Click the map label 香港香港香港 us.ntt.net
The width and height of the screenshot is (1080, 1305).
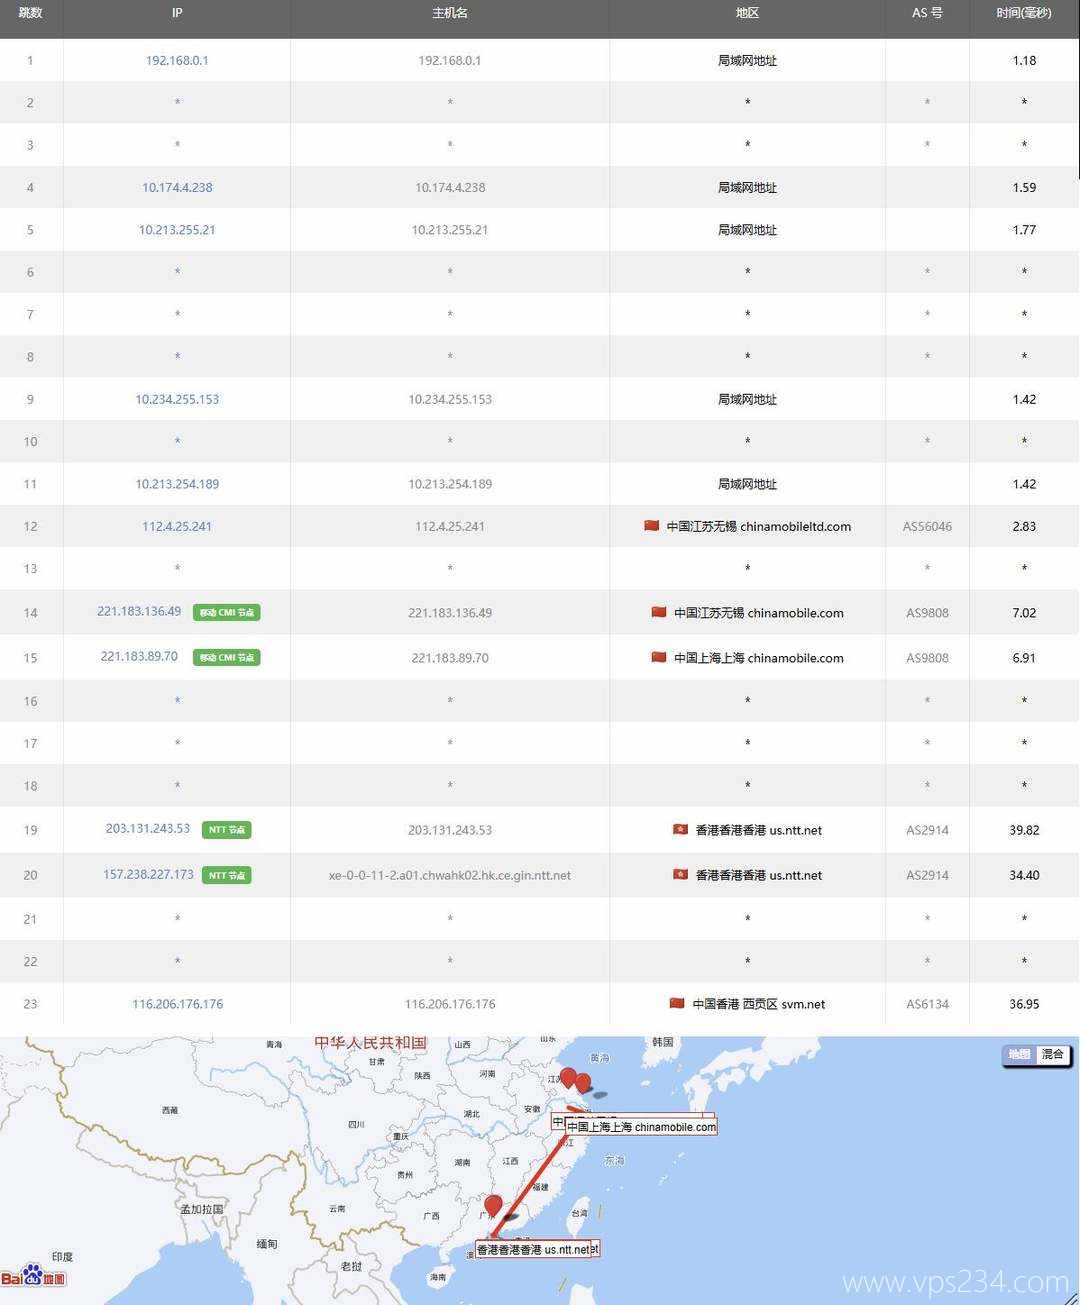tap(533, 1249)
